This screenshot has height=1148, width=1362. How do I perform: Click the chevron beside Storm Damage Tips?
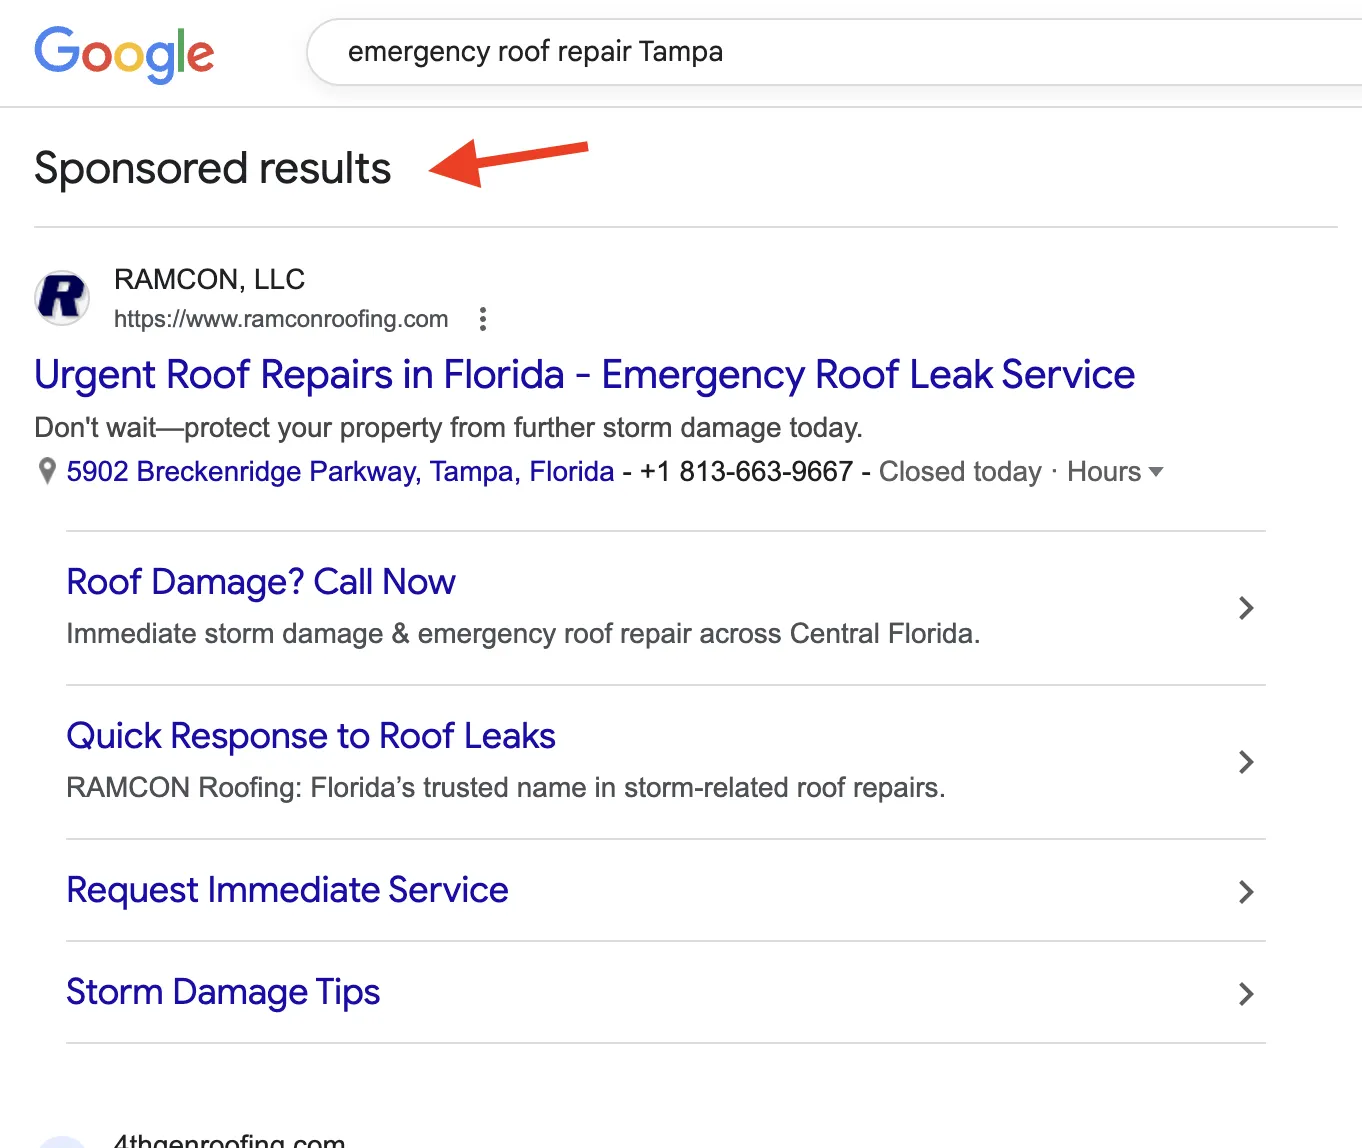click(1246, 994)
